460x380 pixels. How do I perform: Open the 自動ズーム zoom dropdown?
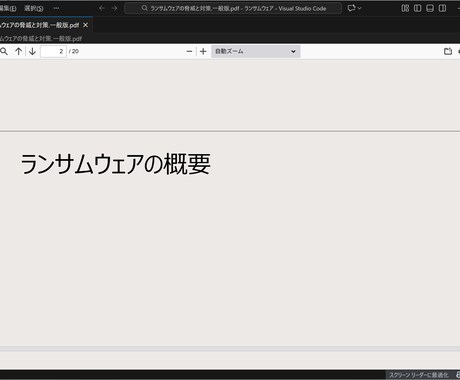(x=256, y=51)
